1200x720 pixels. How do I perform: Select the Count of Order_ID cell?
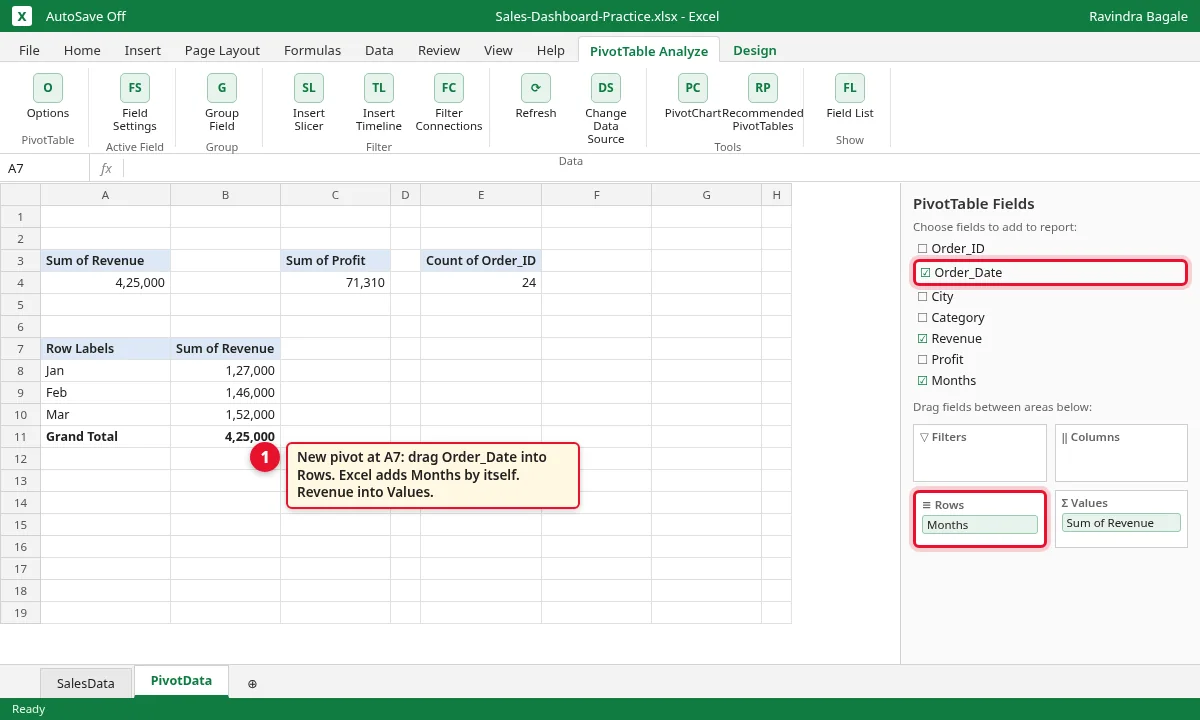click(481, 260)
